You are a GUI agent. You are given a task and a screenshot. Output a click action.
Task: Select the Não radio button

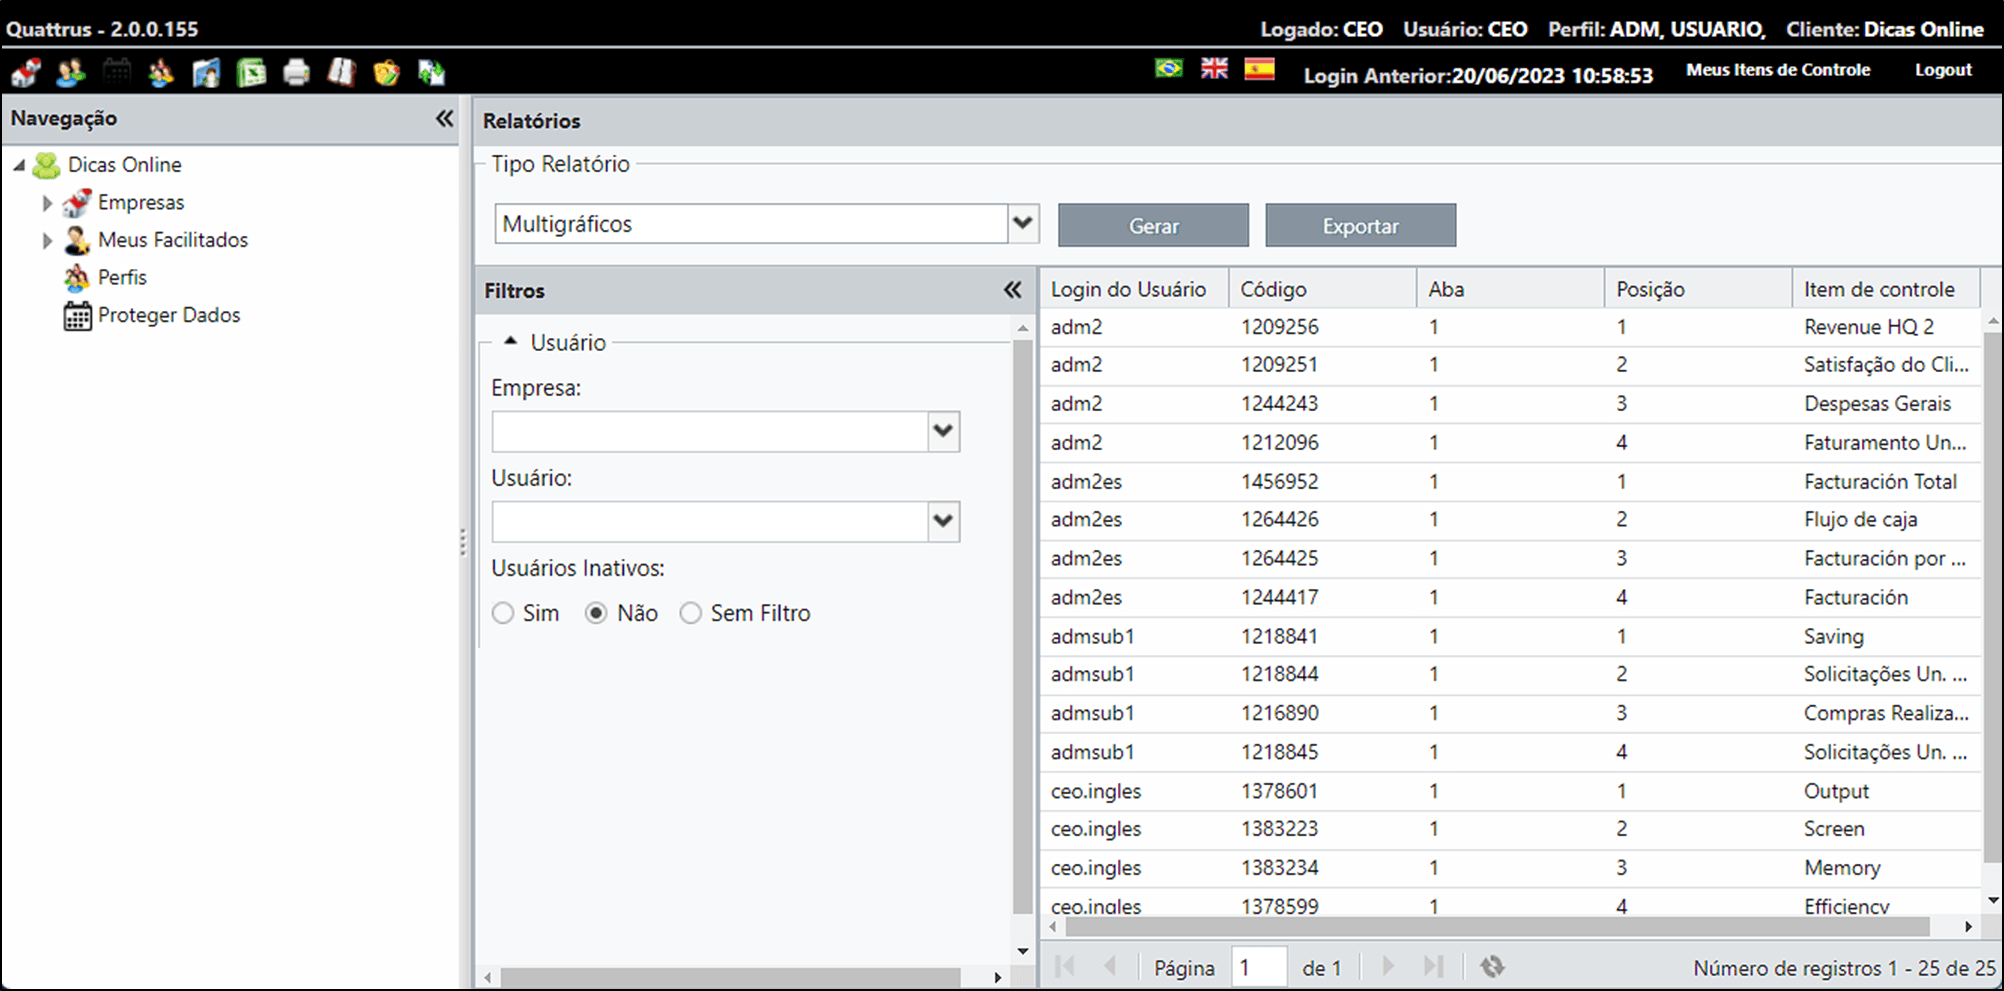(x=596, y=613)
